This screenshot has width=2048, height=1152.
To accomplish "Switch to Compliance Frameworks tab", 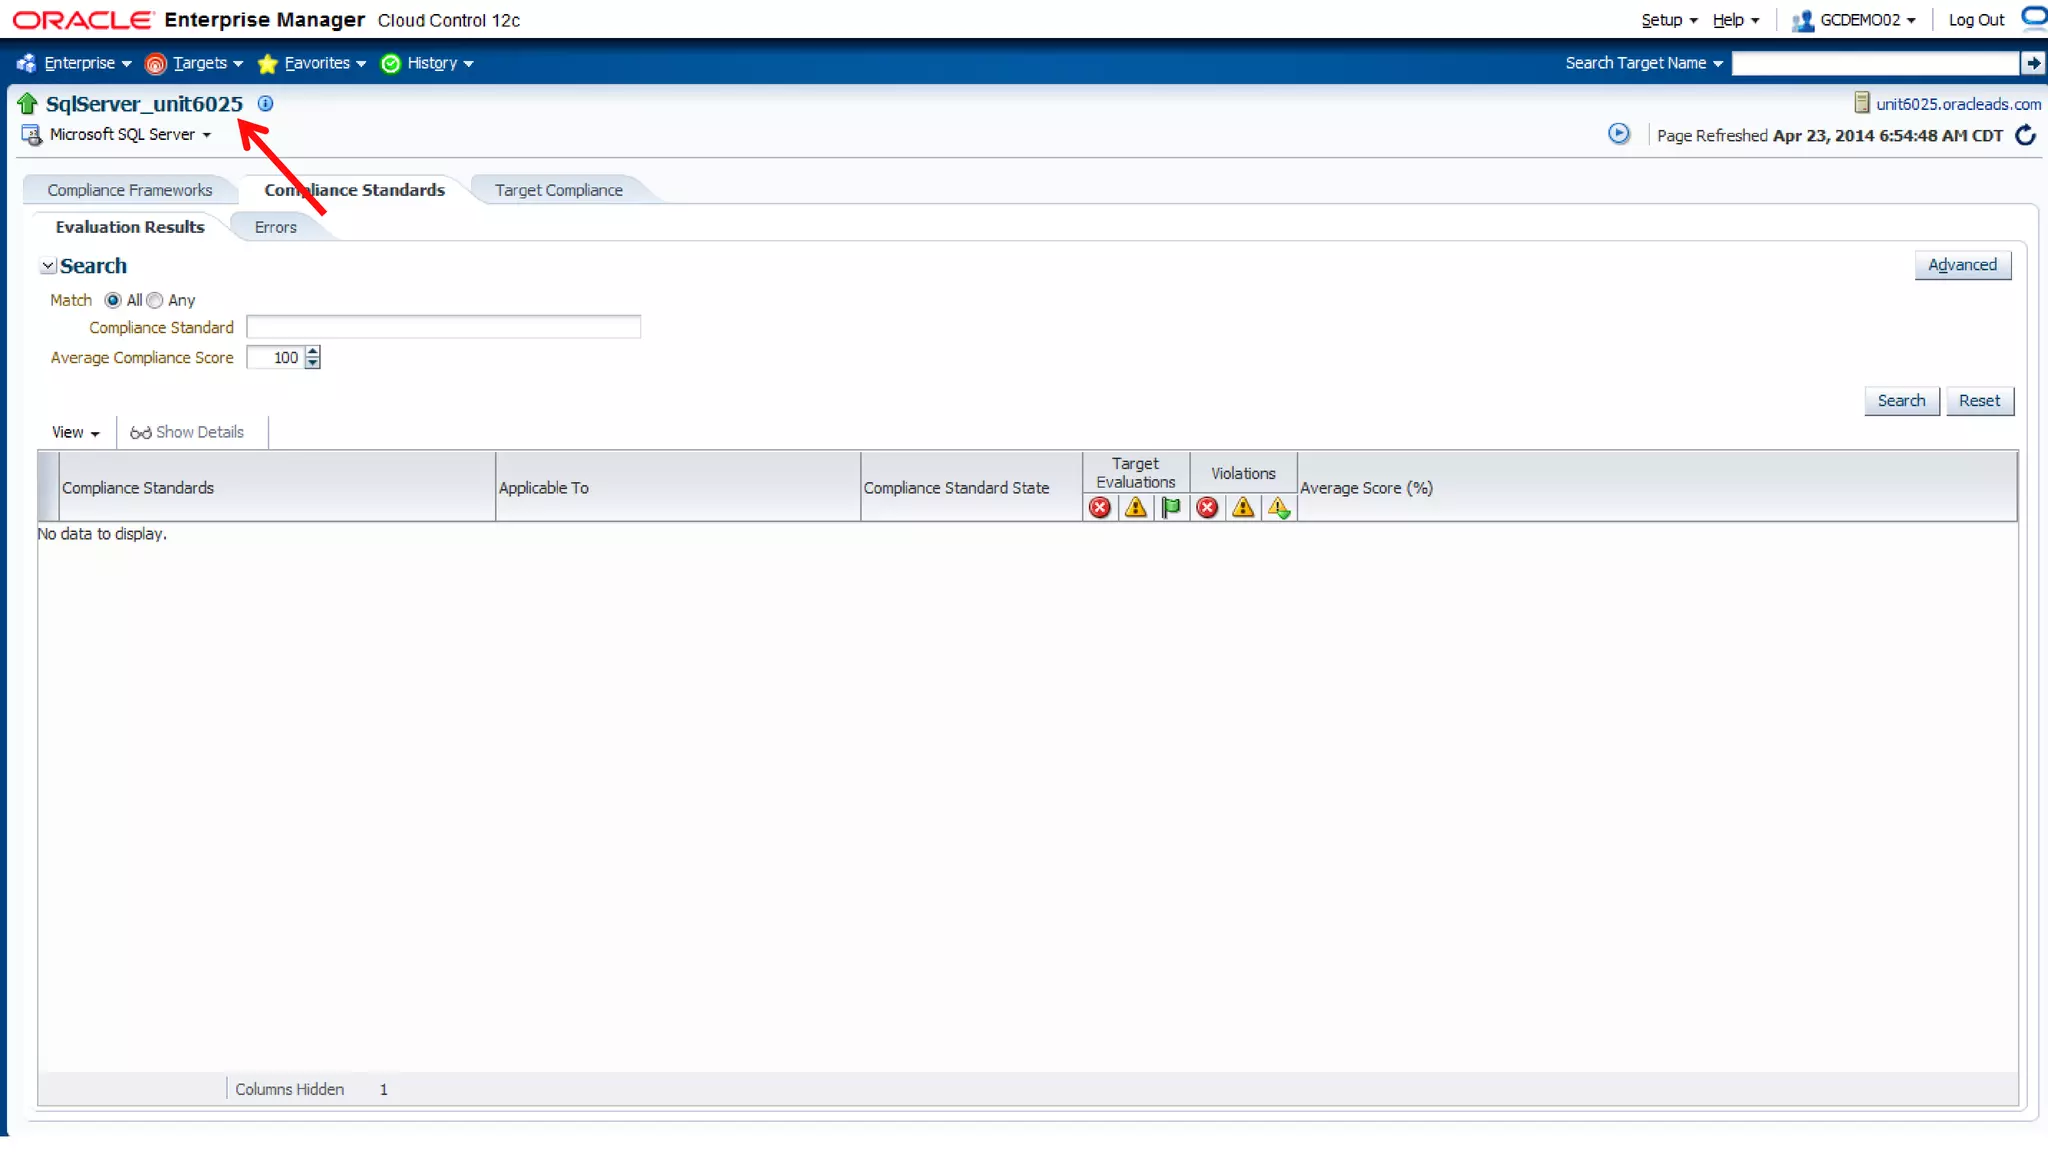I will 130,190.
